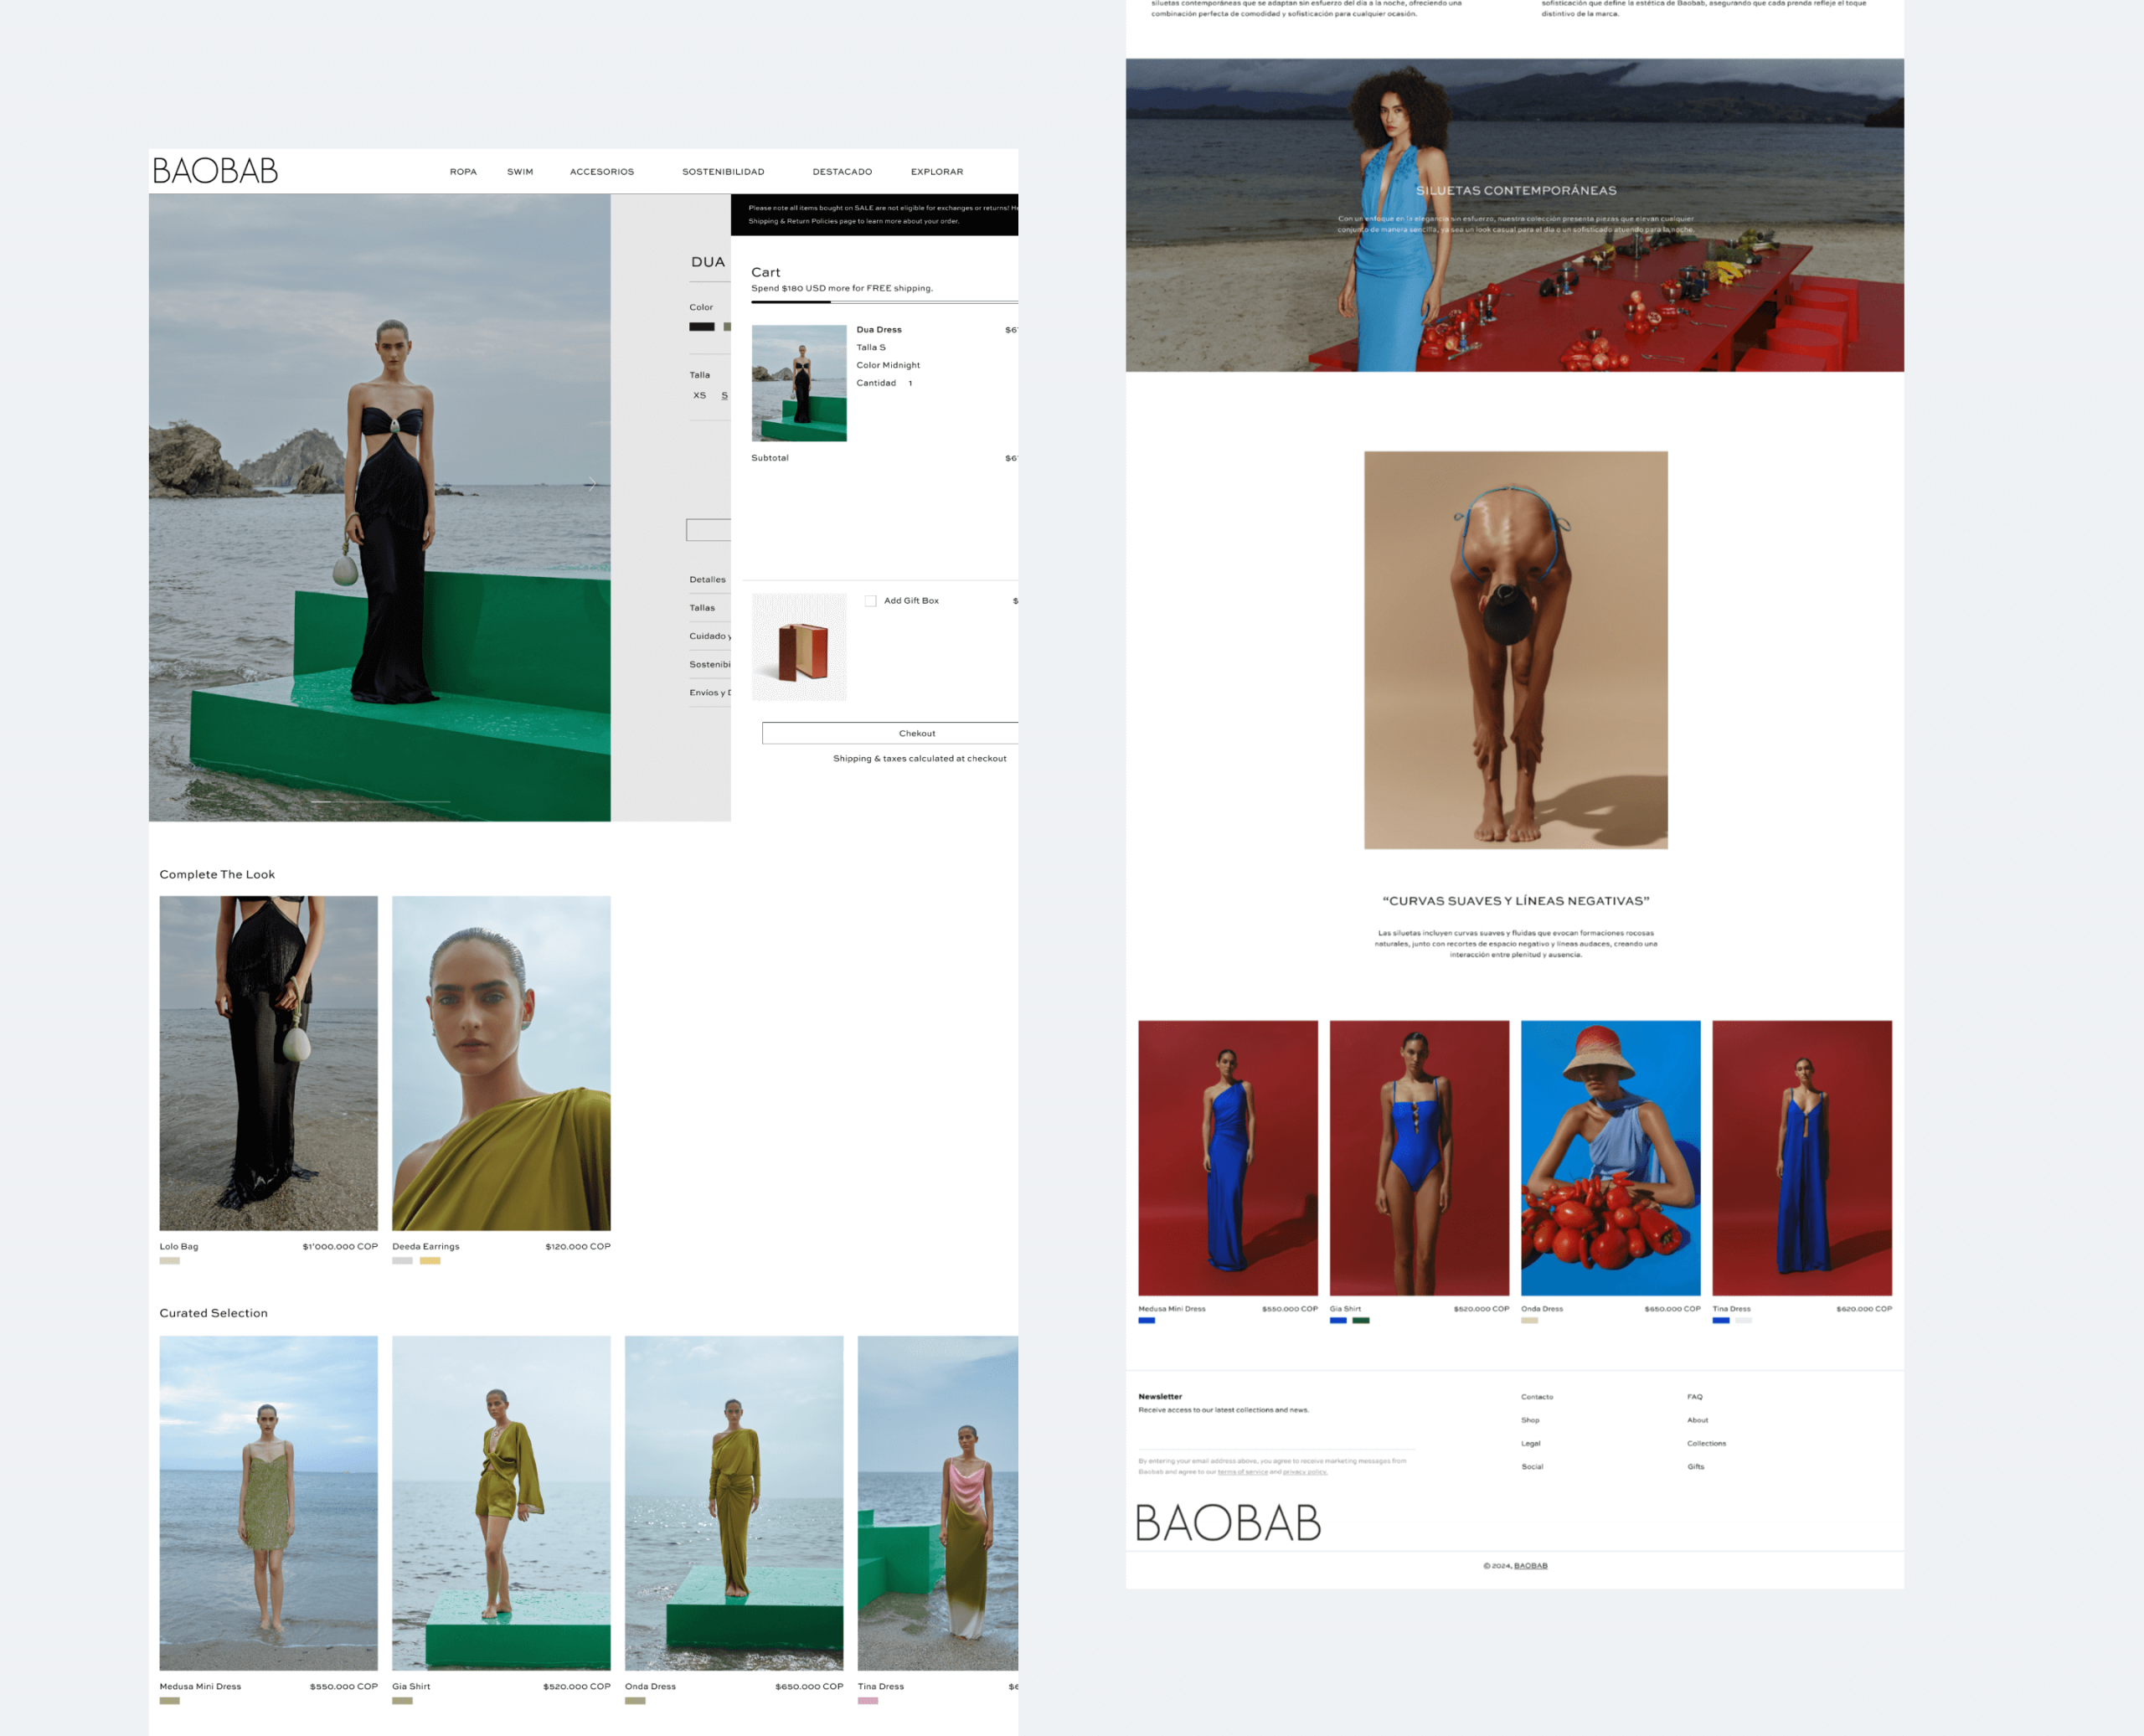Open the SWIM menu item

[520, 172]
